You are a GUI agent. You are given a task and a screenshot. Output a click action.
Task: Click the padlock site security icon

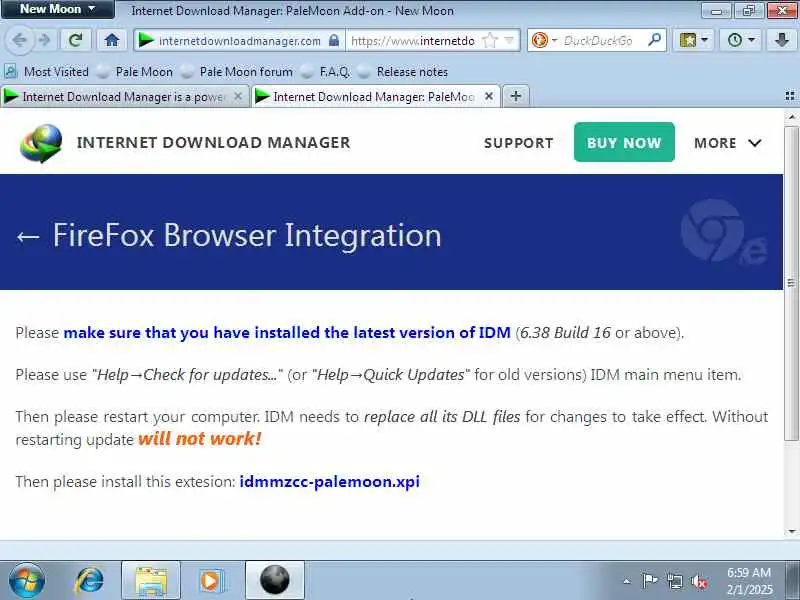click(334, 40)
